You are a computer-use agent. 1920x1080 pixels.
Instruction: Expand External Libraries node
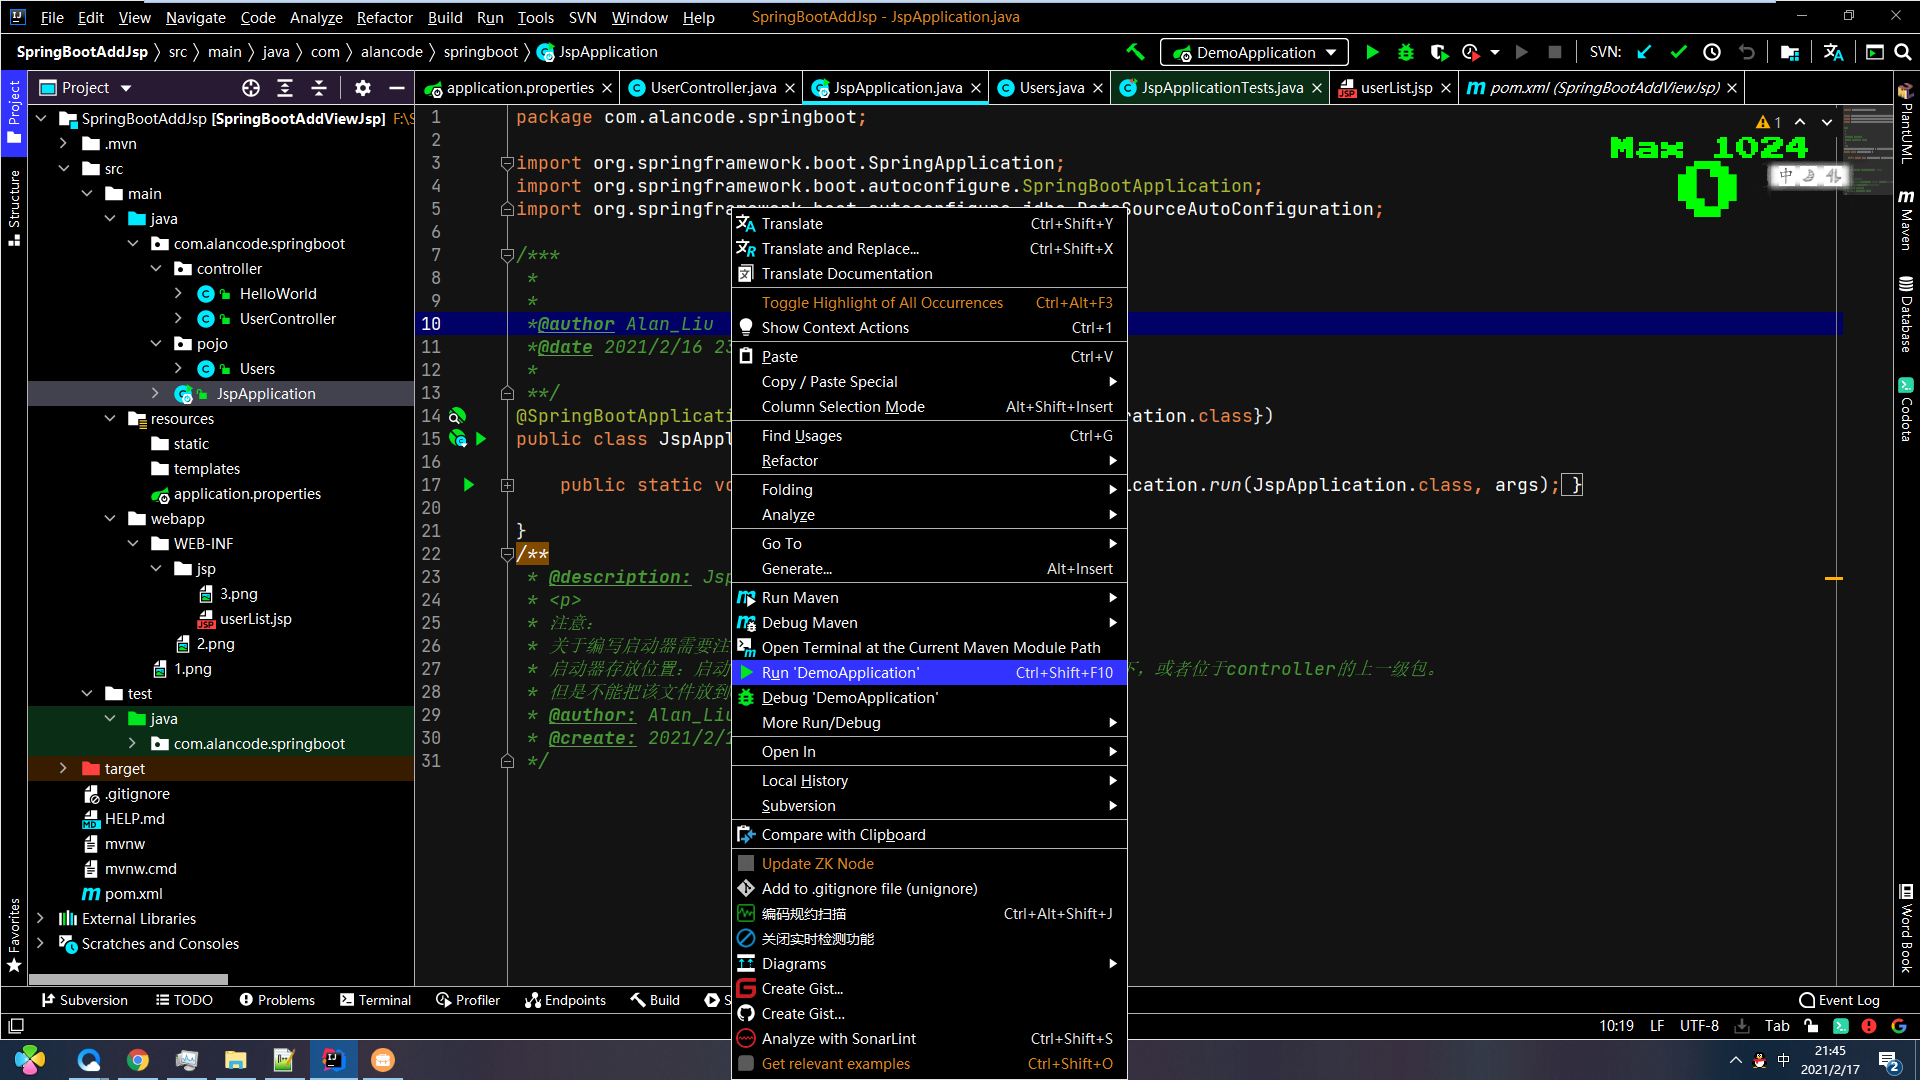point(41,919)
